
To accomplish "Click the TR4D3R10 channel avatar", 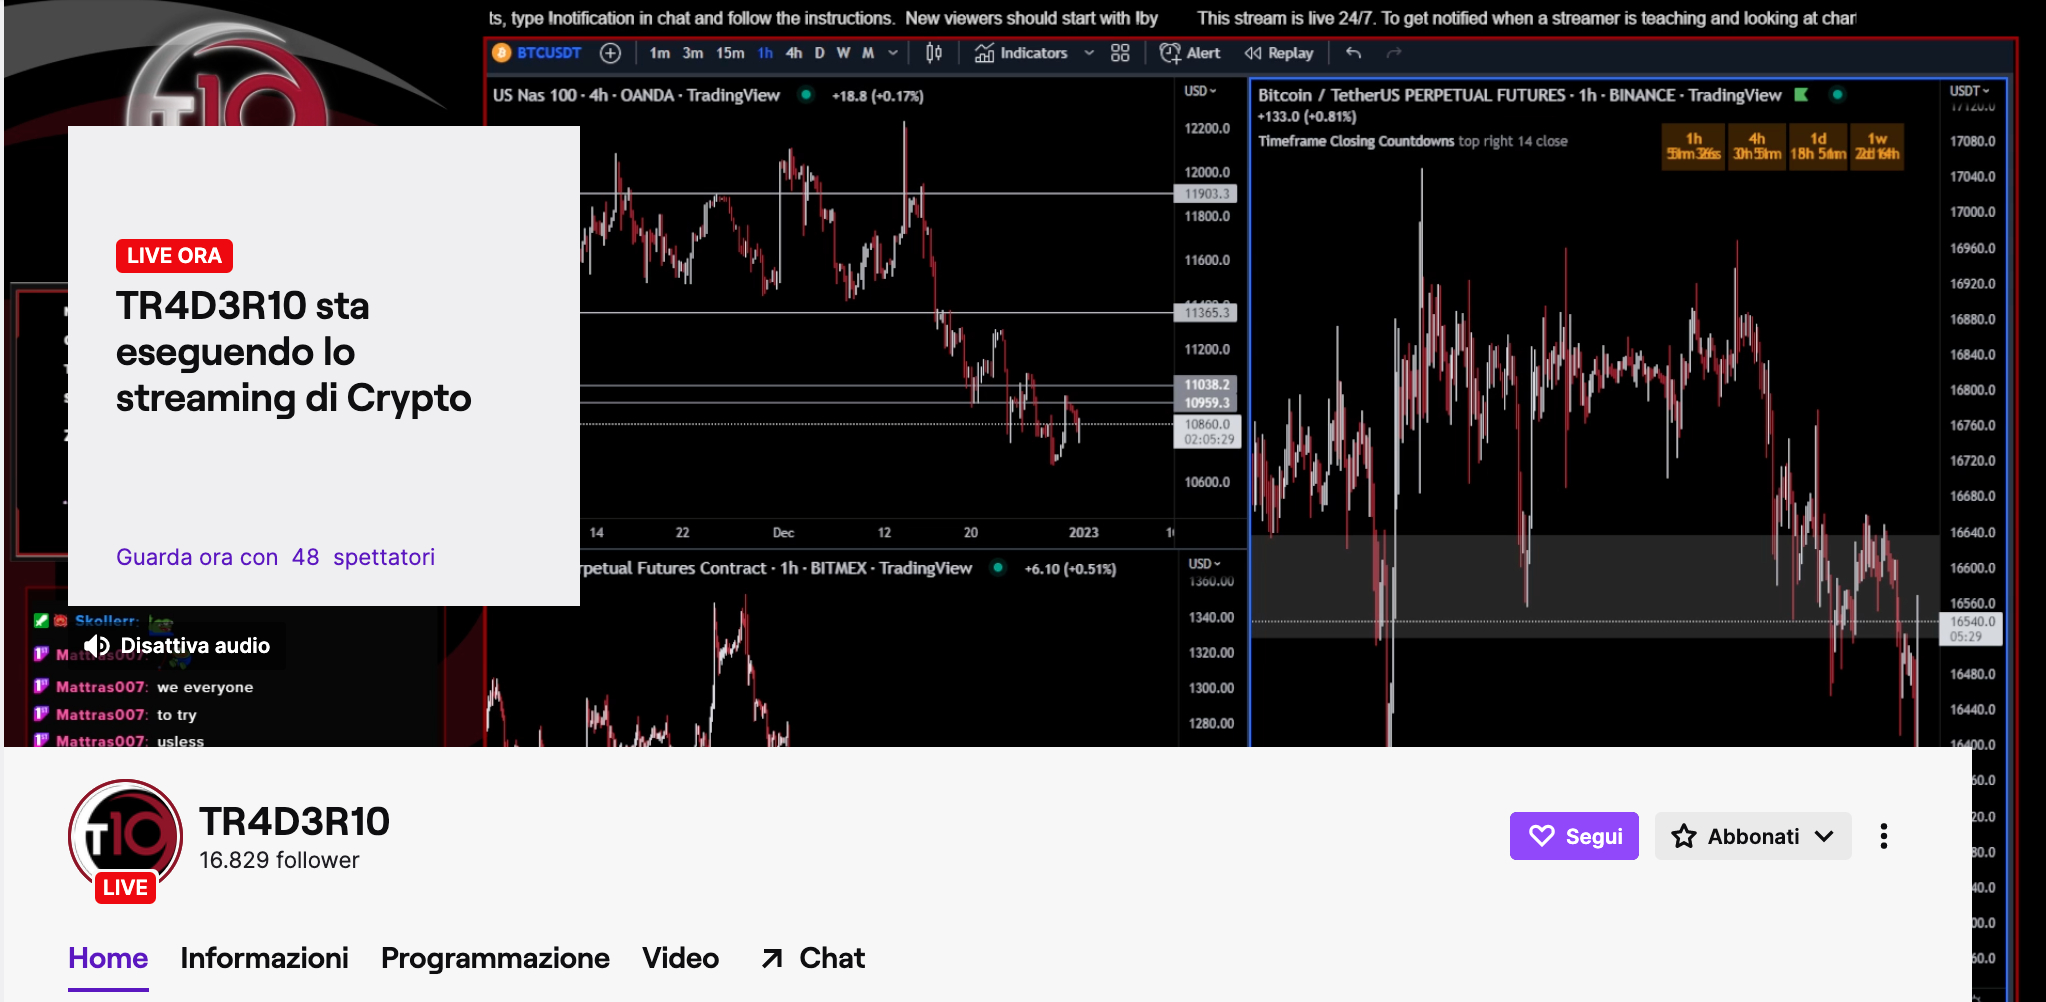I will point(125,836).
